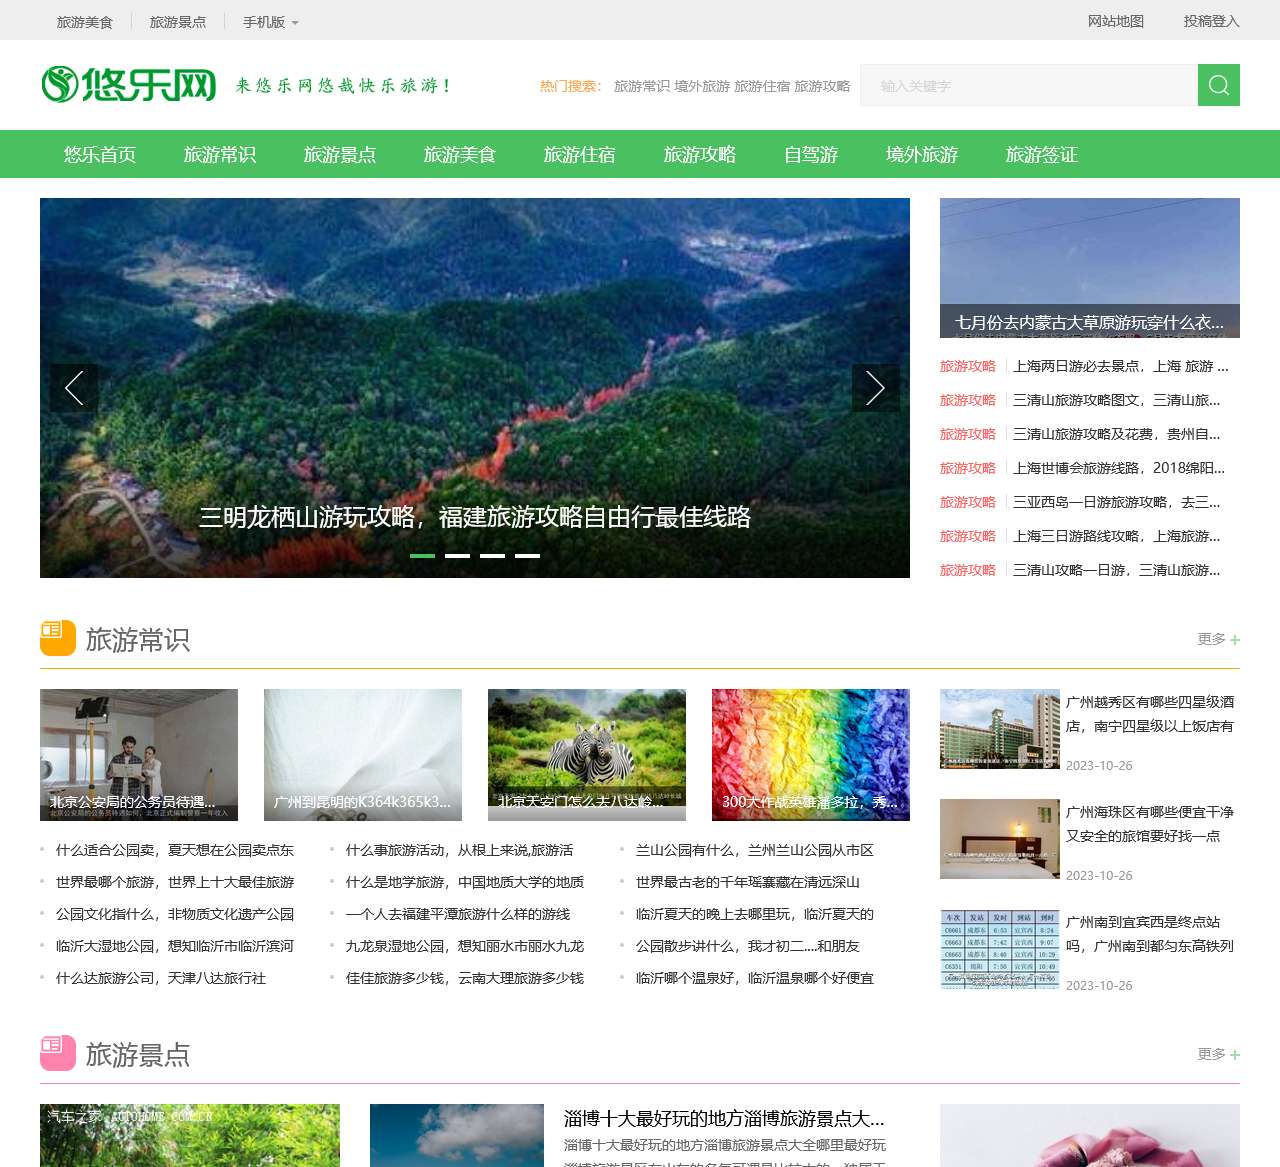Screen dimensions: 1280x1167
Task: Open 旅游常识 in the green navigation bar
Action: coord(220,154)
